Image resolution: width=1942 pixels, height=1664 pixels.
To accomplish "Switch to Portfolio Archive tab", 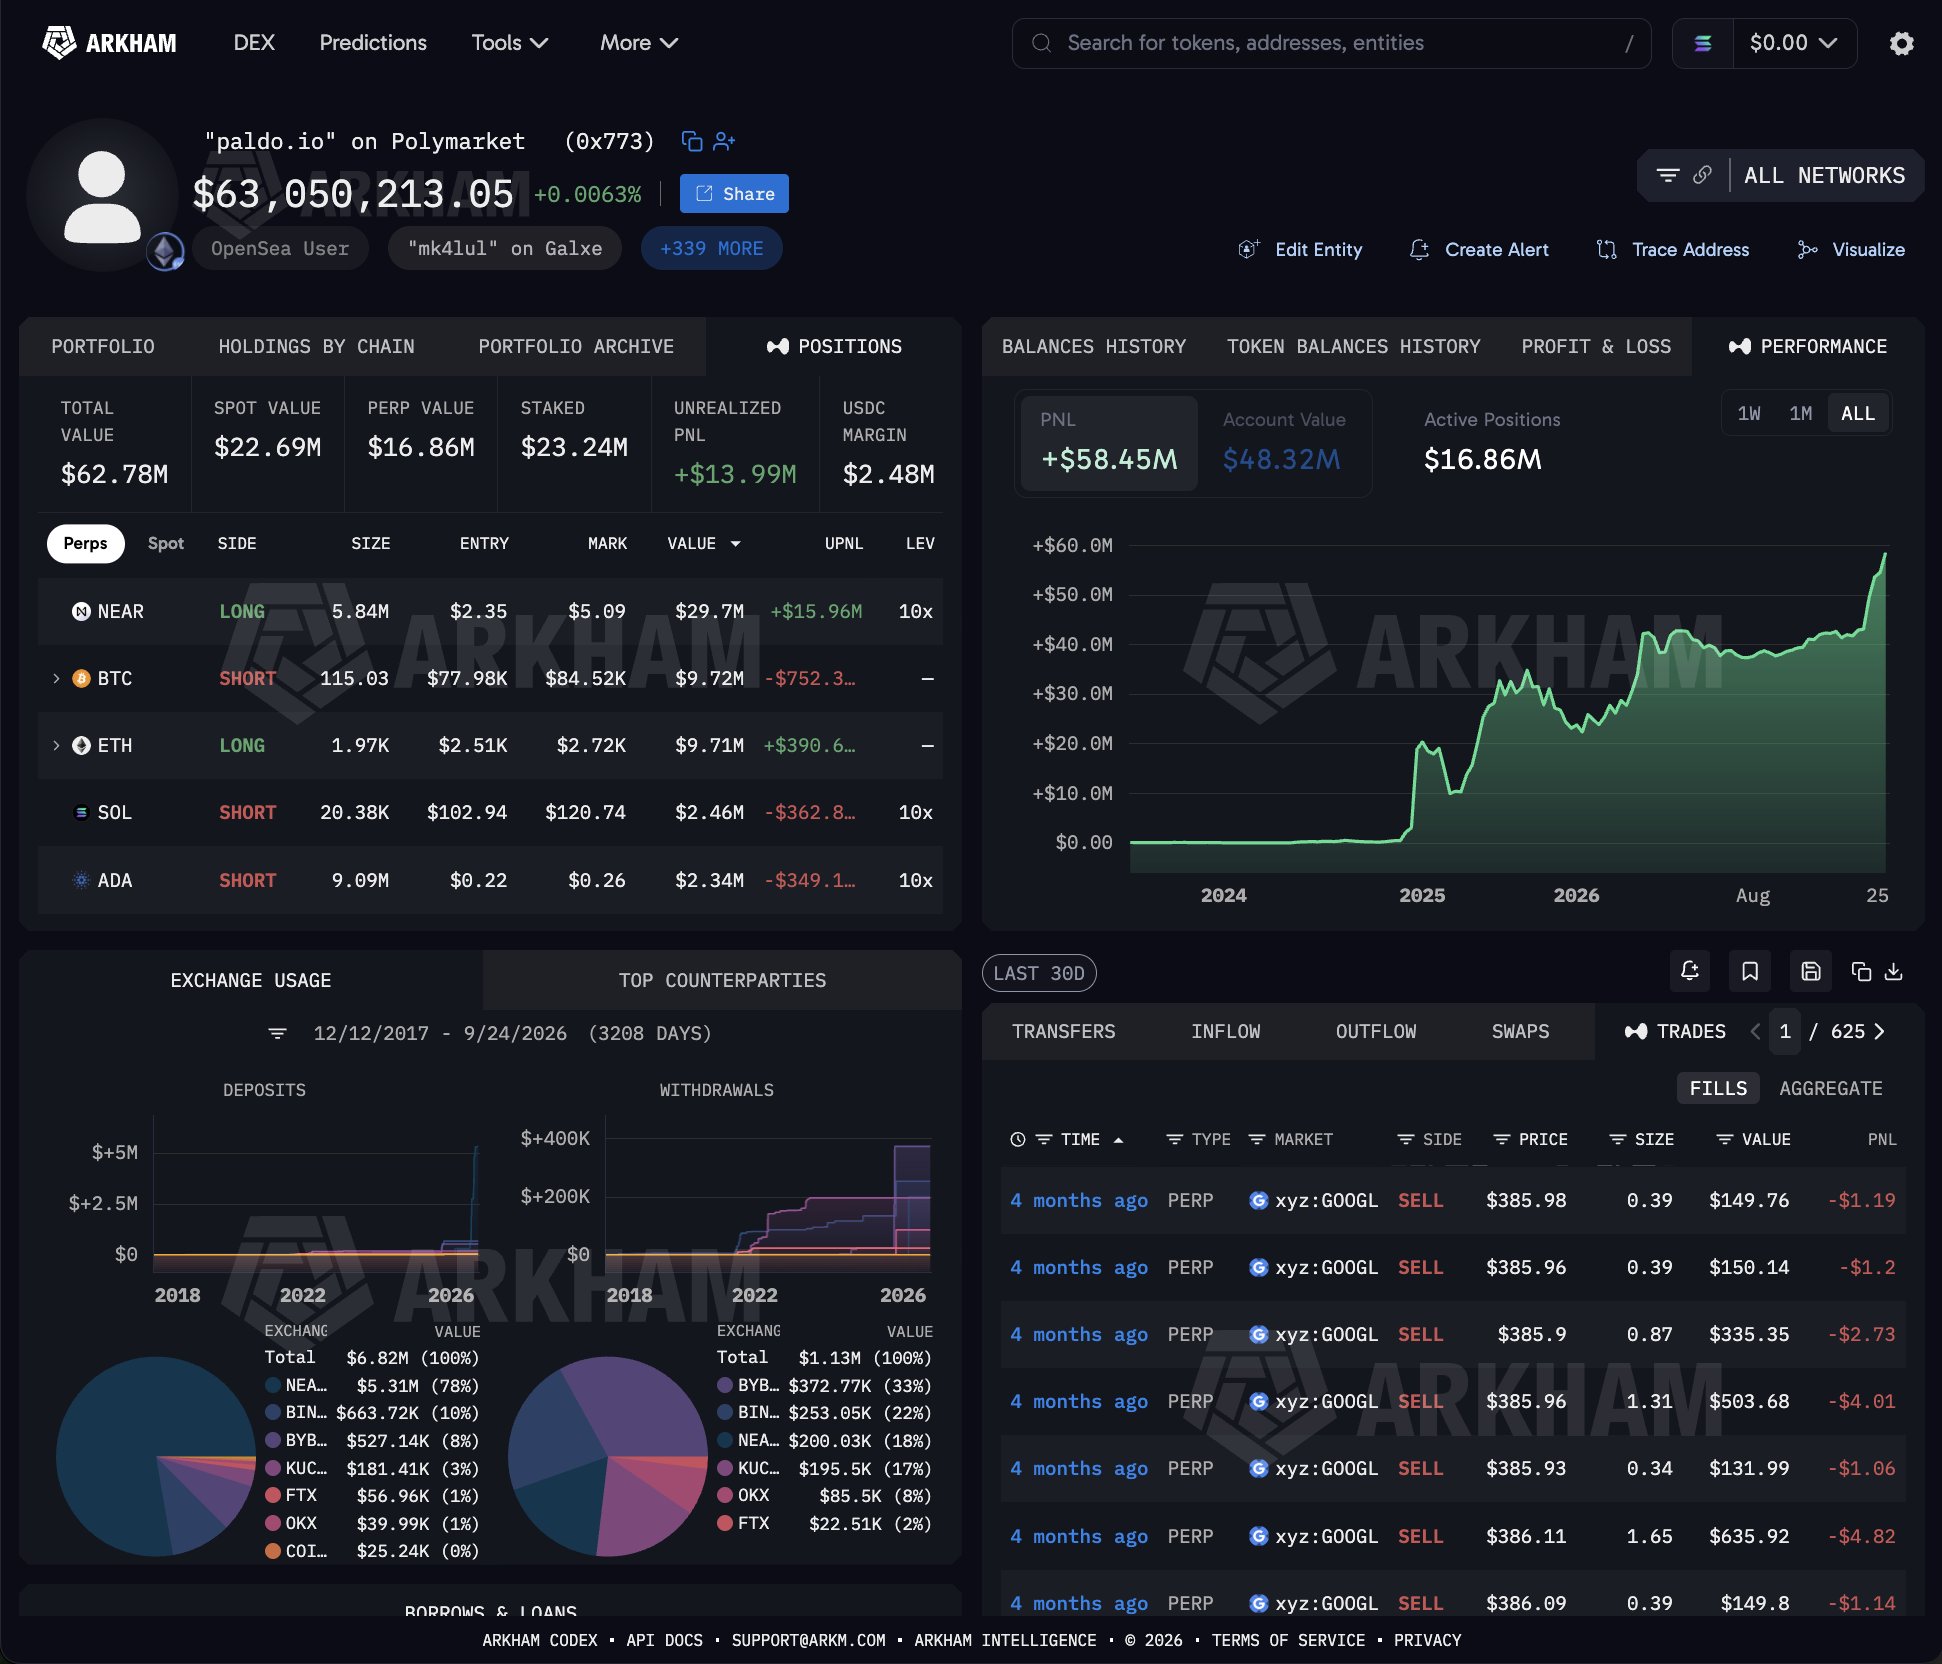I will [x=576, y=346].
